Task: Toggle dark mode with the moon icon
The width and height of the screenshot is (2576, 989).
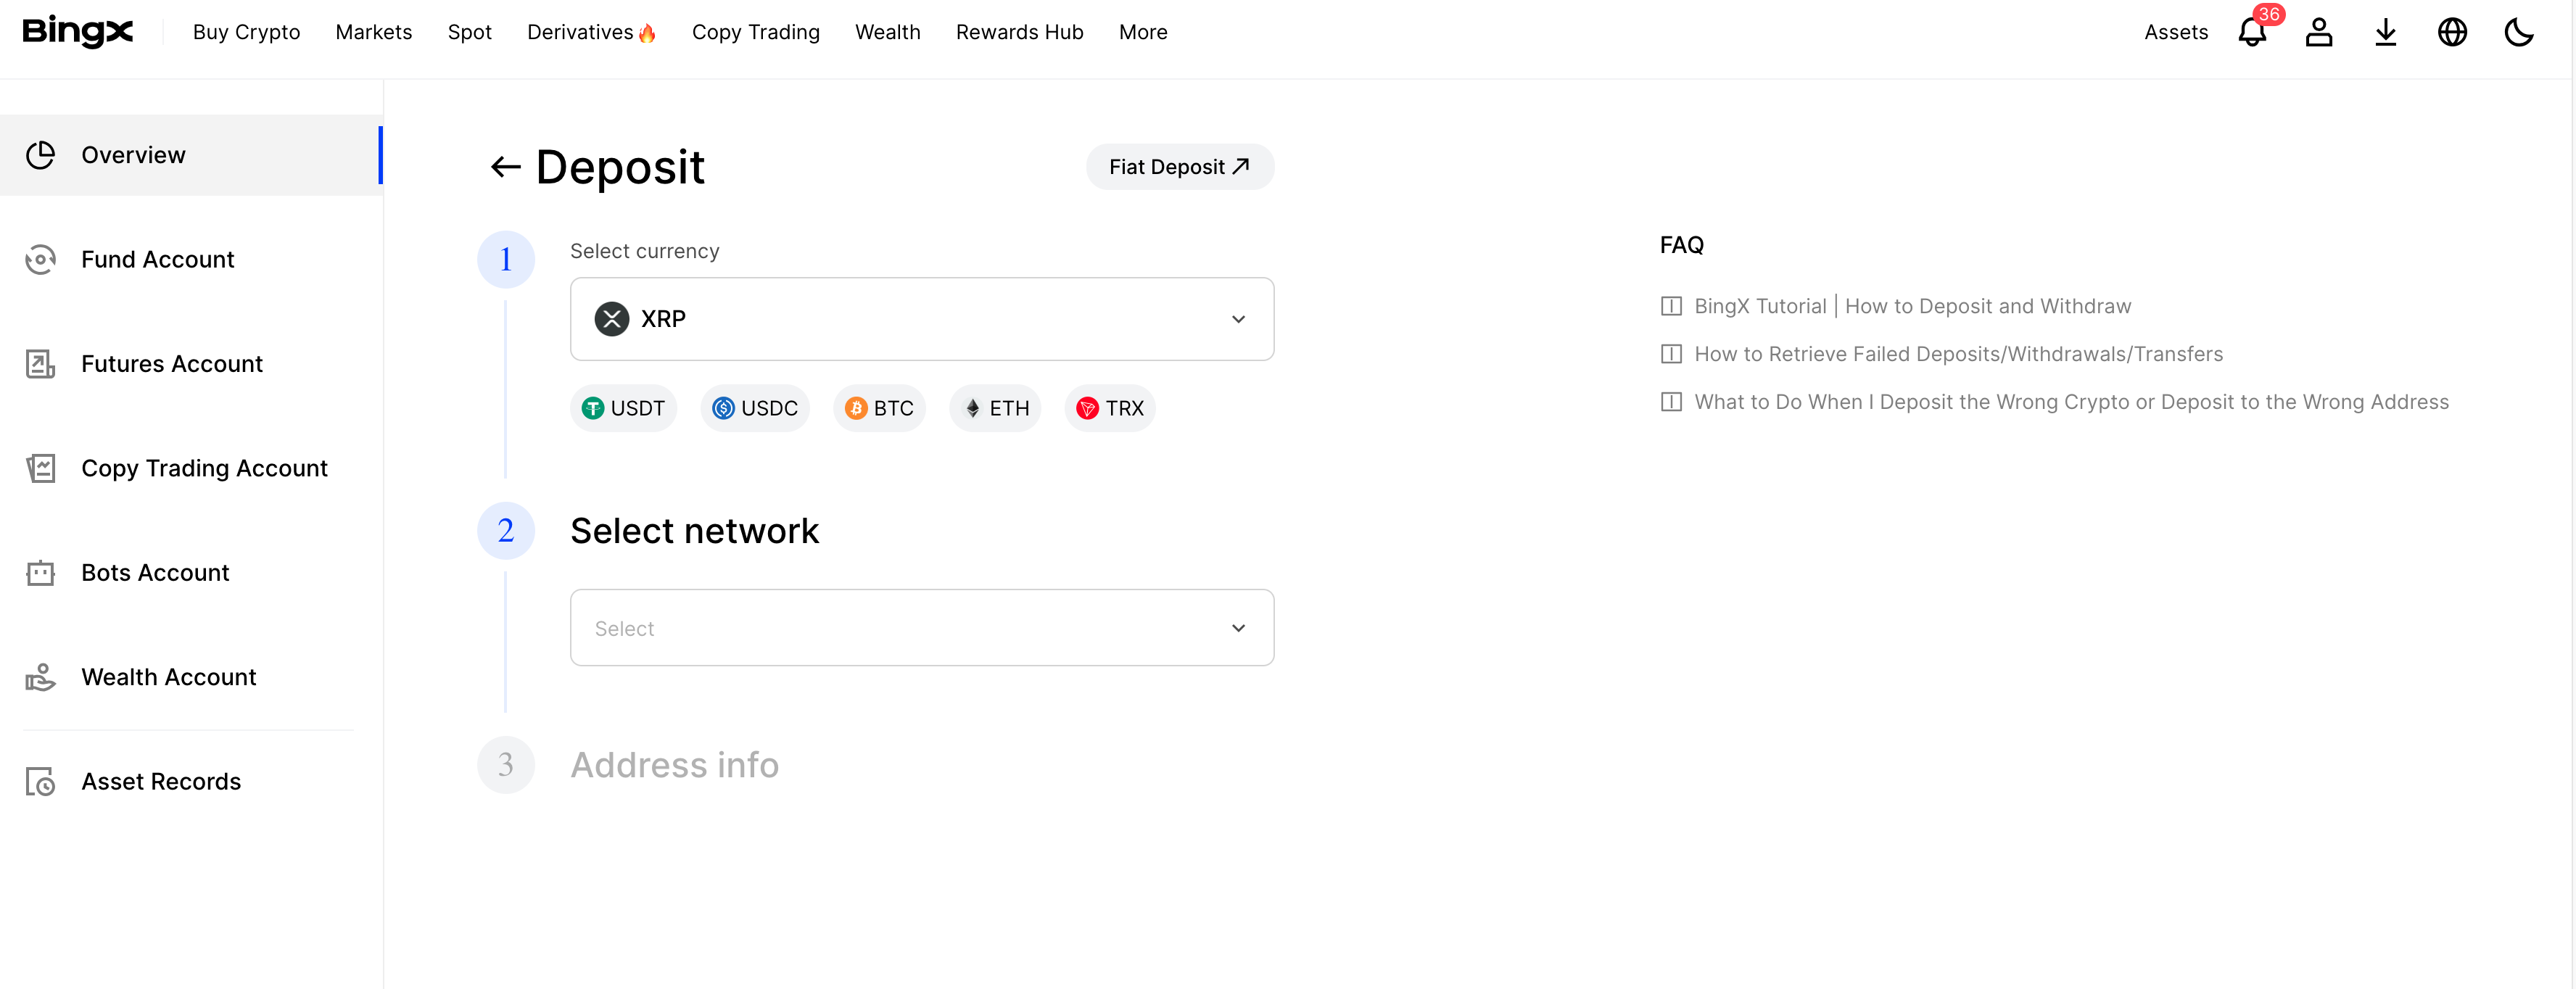Action: point(2518,32)
